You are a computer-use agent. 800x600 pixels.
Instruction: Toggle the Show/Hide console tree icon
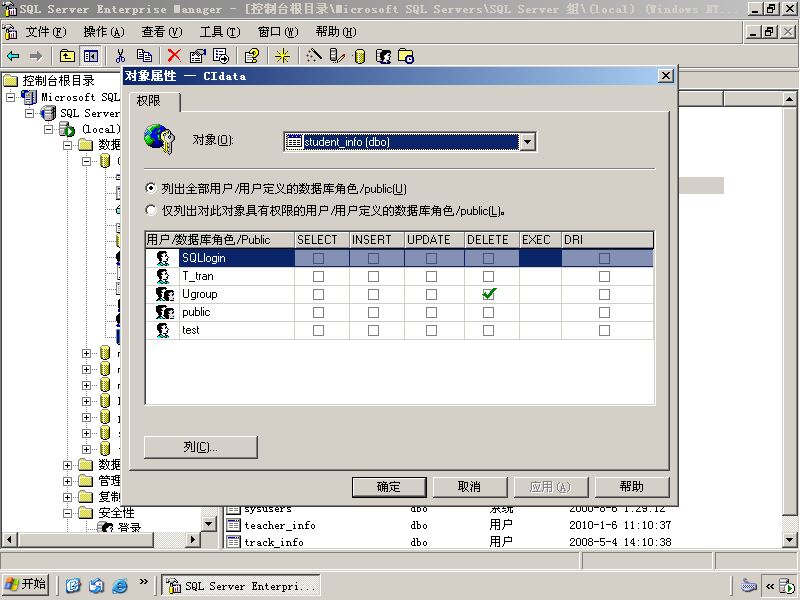point(91,56)
